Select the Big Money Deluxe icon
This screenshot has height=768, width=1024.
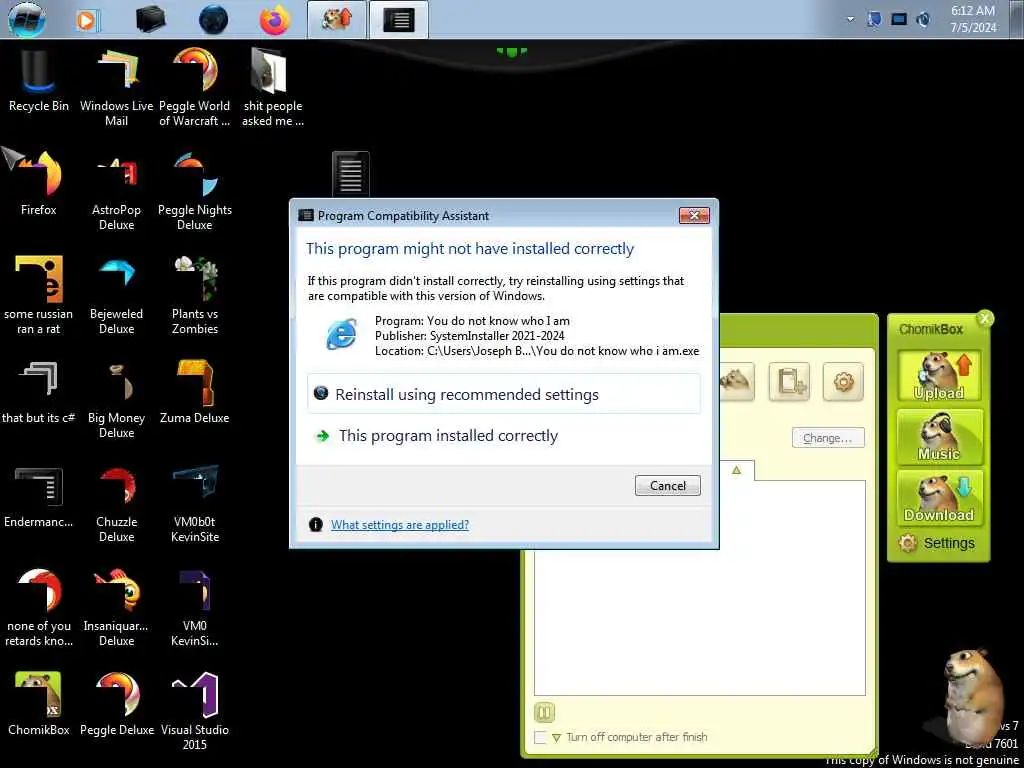point(116,400)
